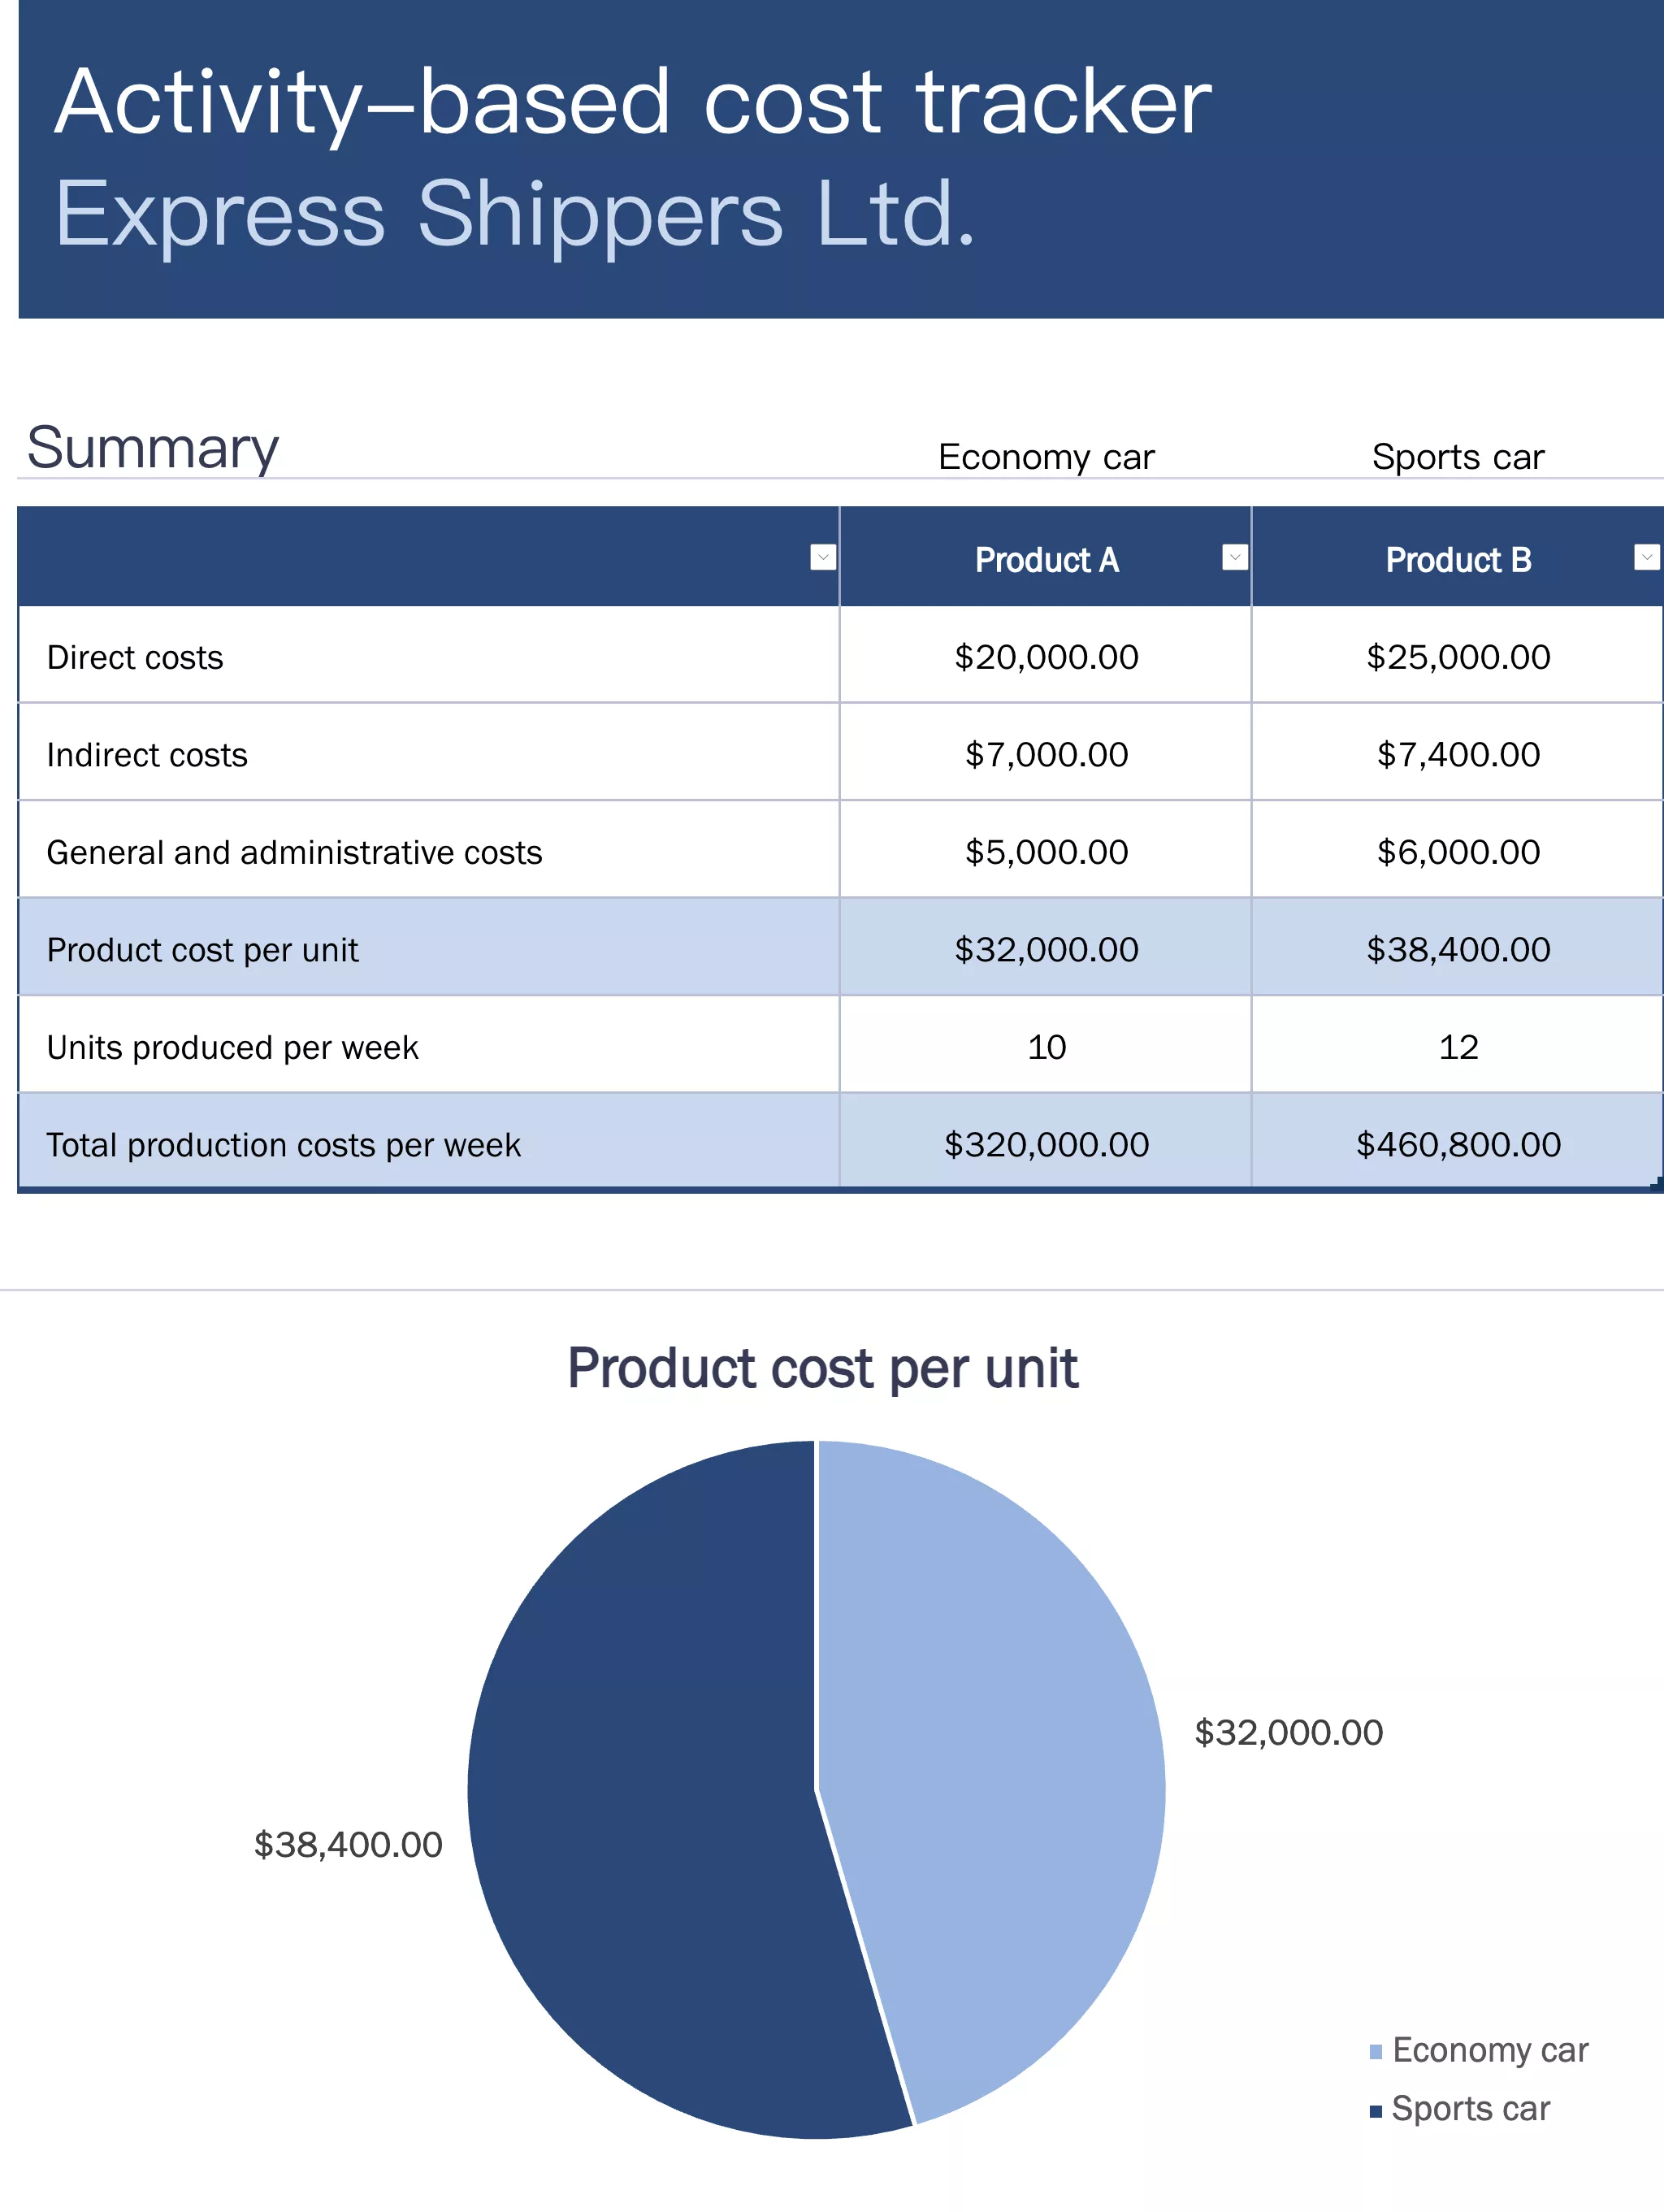Select the Units produced per week value 12
This screenshot has height=2212, width=1664.
(x=1456, y=1047)
